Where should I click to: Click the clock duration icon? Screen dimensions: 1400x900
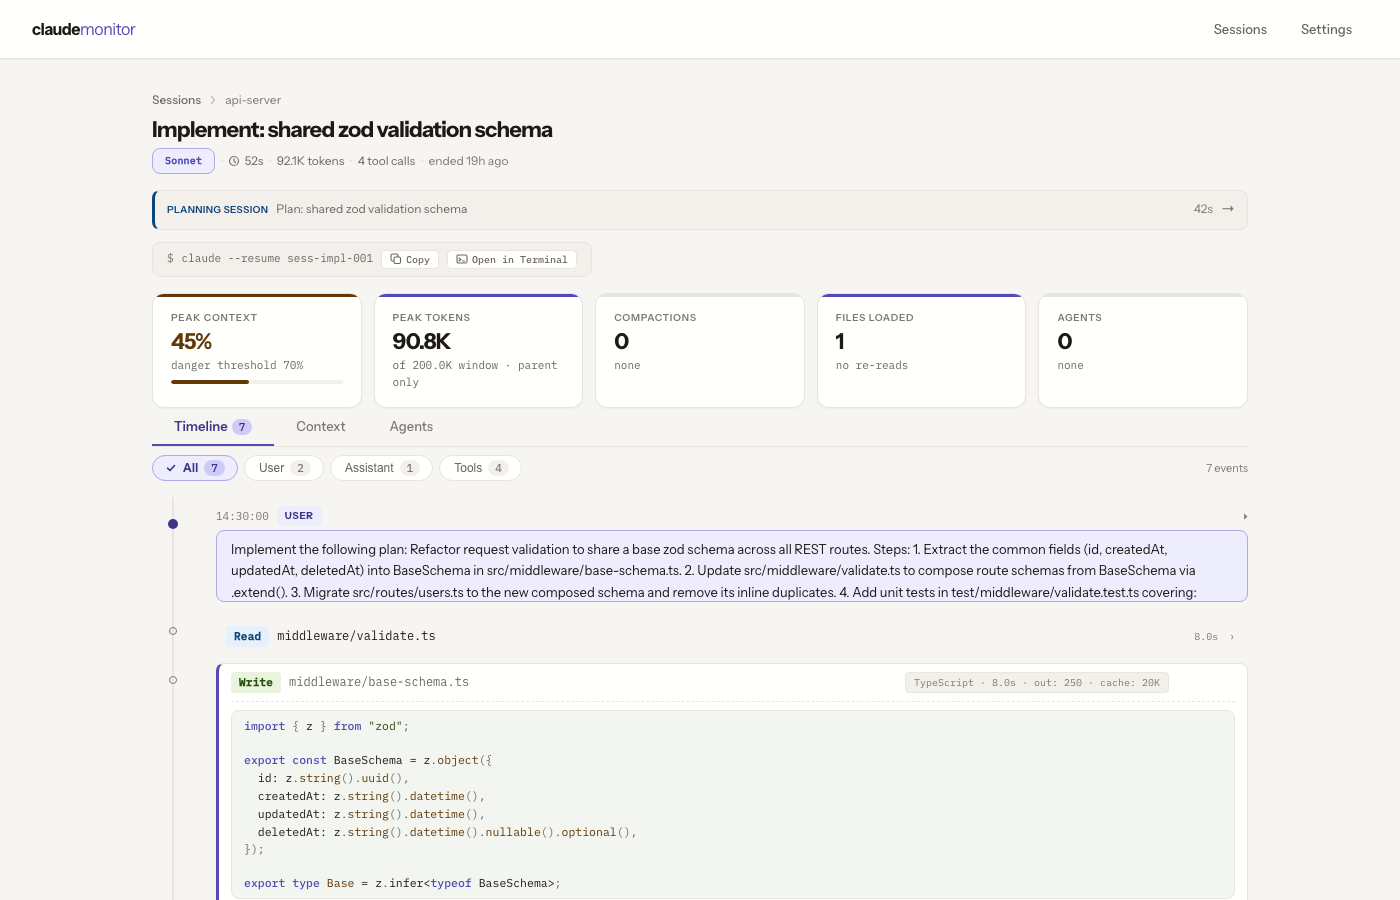(x=234, y=161)
